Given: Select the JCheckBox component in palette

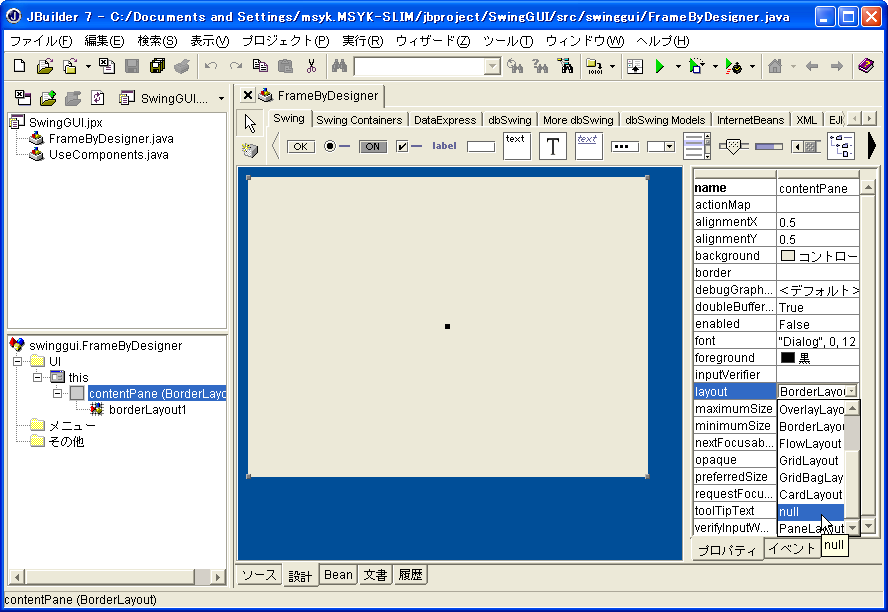Looking at the screenshot, I should (409, 146).
